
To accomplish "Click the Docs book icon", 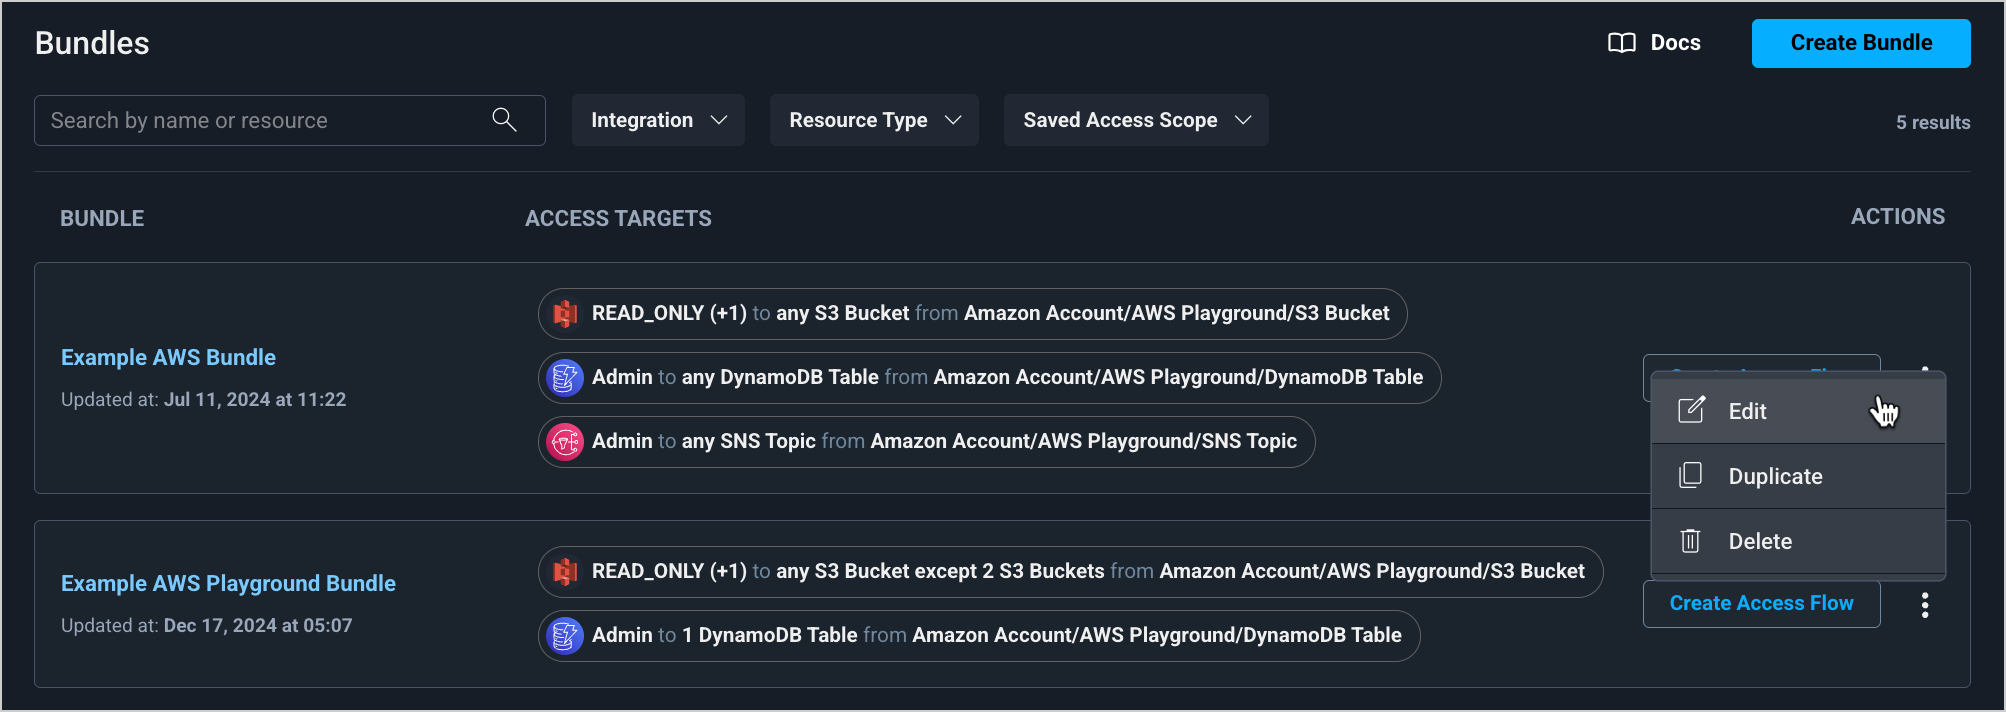I will 1621,43.
